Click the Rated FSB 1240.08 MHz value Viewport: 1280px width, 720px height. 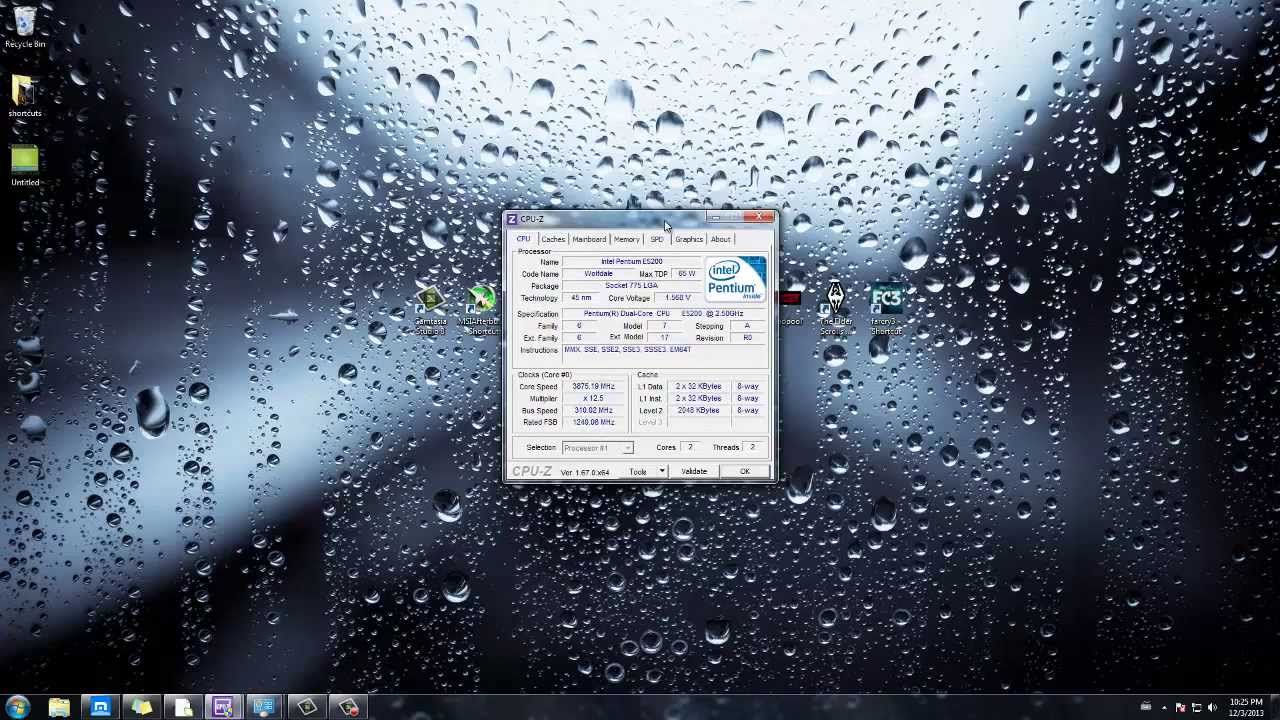tap(594, 423)
